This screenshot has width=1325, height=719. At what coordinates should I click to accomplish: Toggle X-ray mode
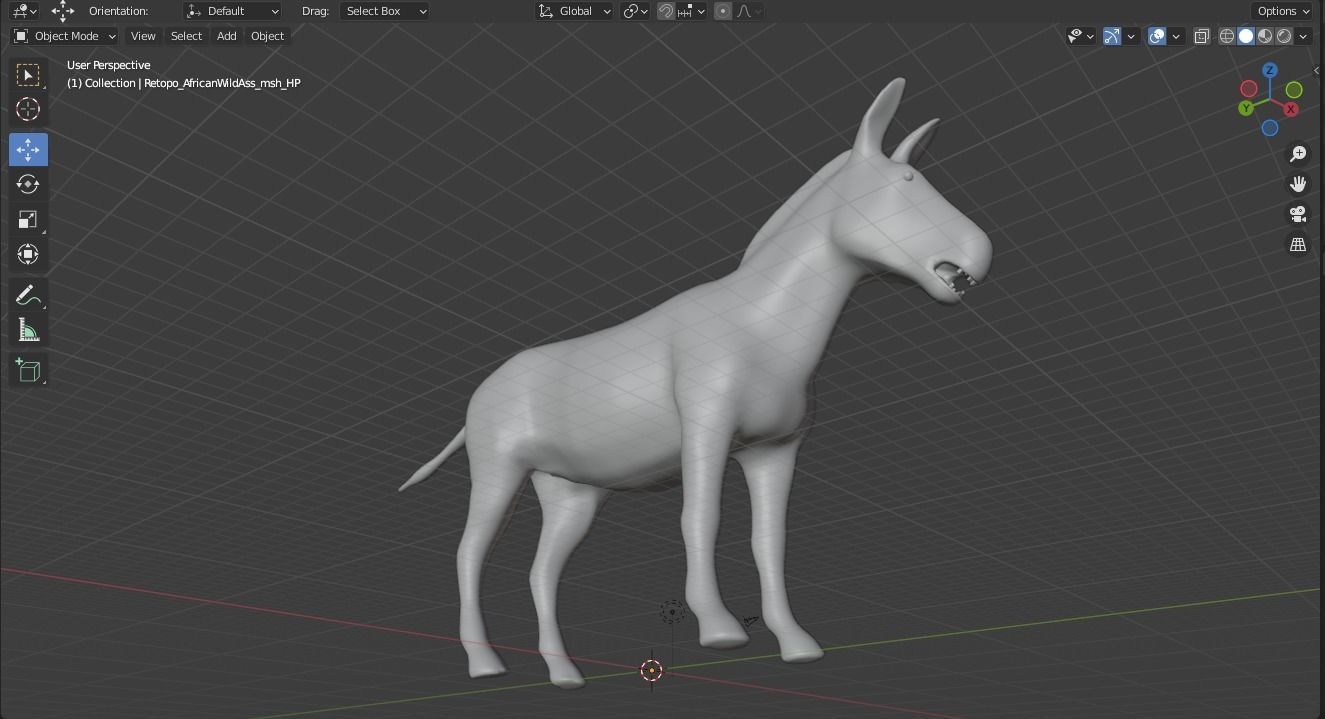pos(1201,36)
